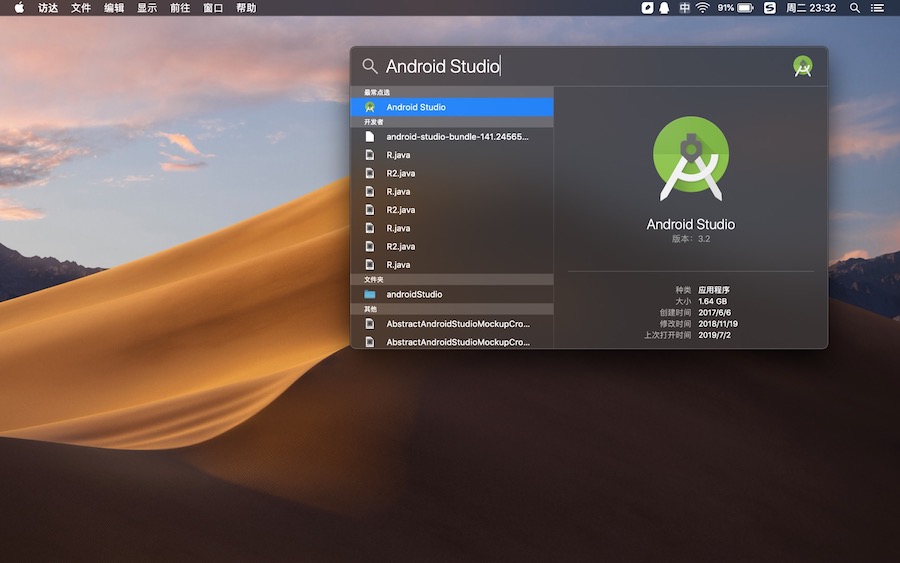Open the 文件 menu
Image resolution: width=900 pixels, height=563 pixels.
pyautogui.click(x=81, y=7)
